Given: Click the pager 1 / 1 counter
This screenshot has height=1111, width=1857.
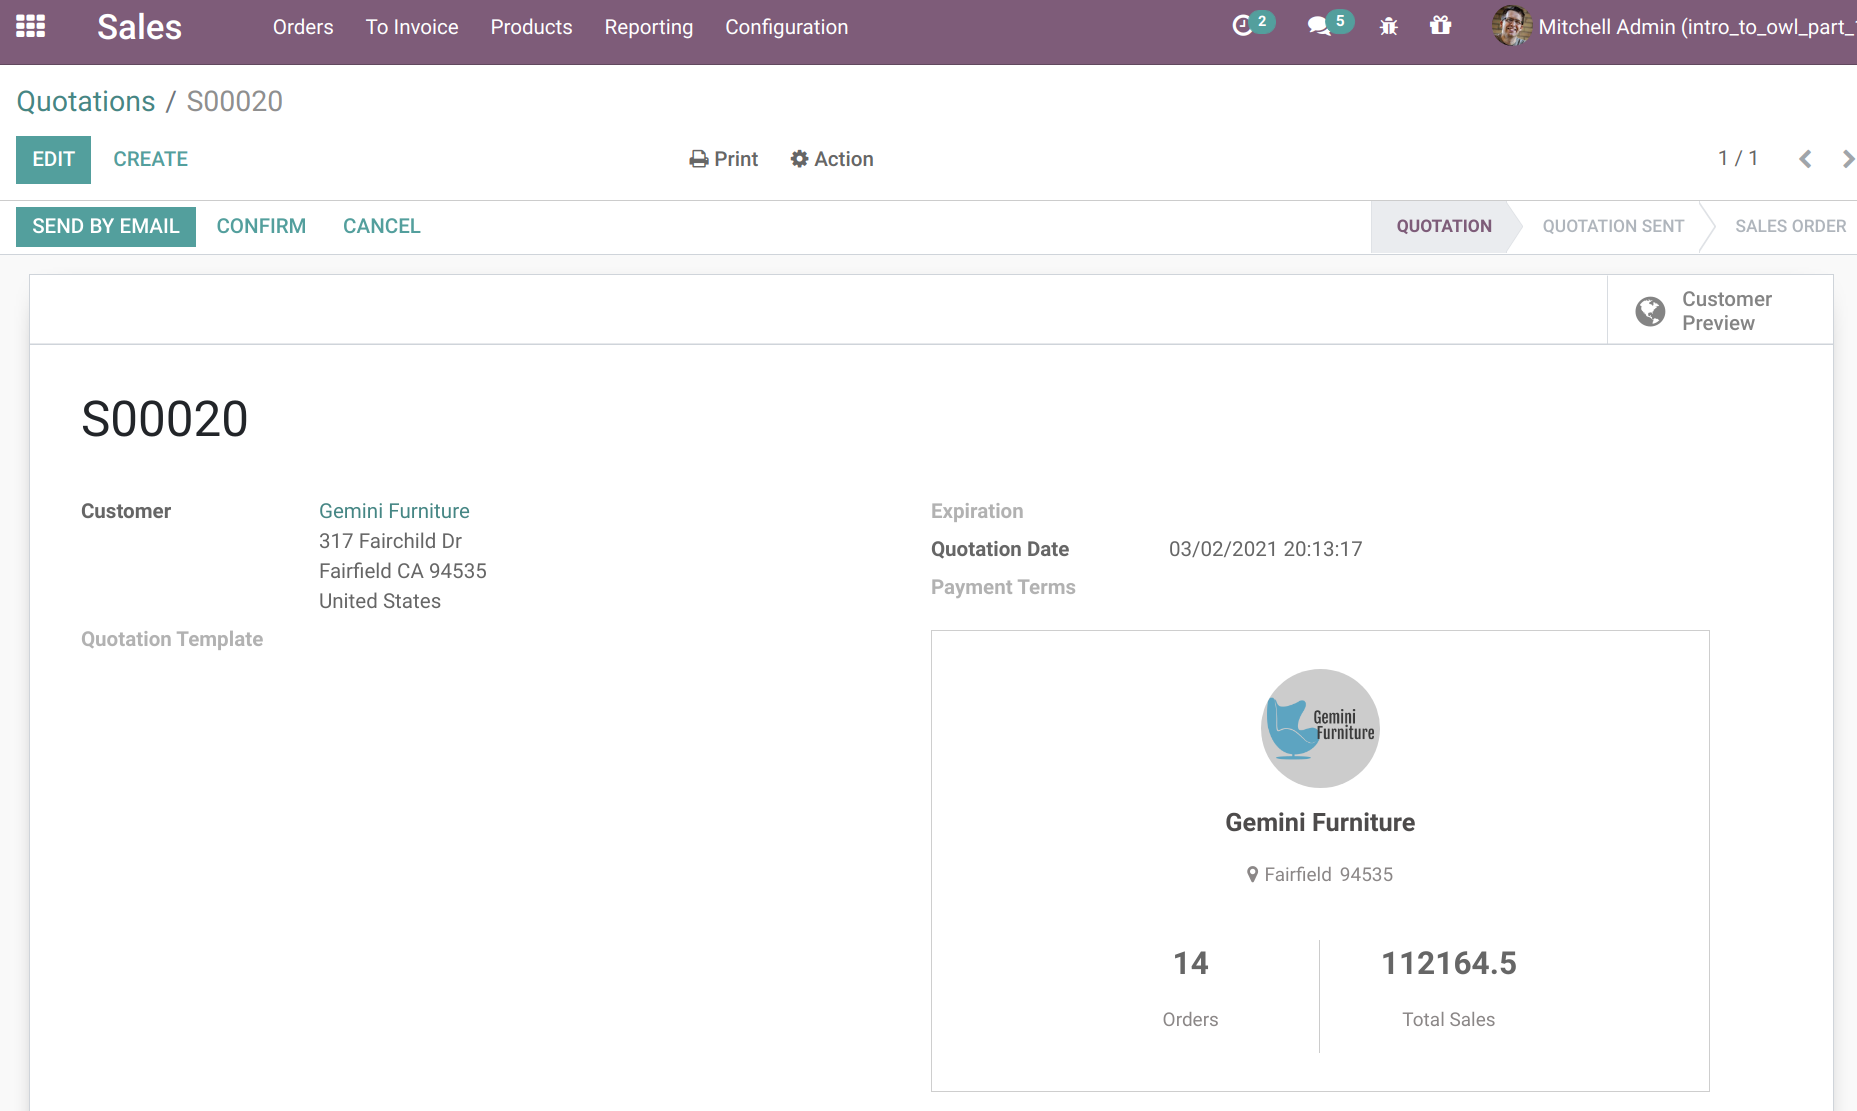Looking at the screenshot, I should tap(1738, 159).
